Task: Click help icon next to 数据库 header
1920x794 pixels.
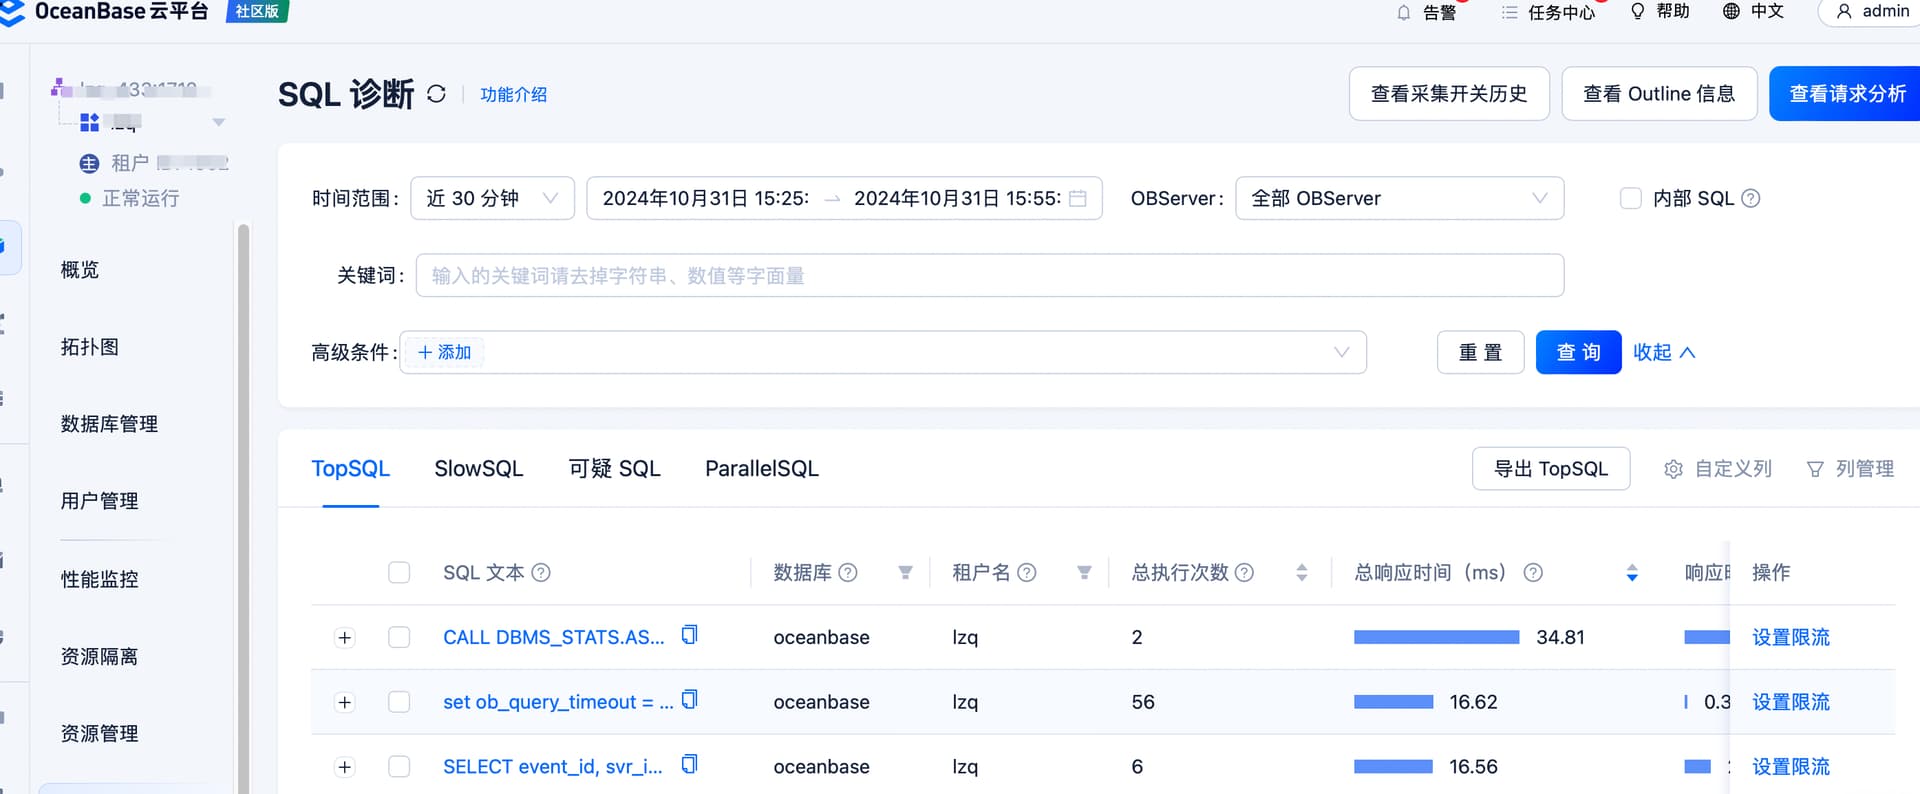Action: click(x=848, y=572)
